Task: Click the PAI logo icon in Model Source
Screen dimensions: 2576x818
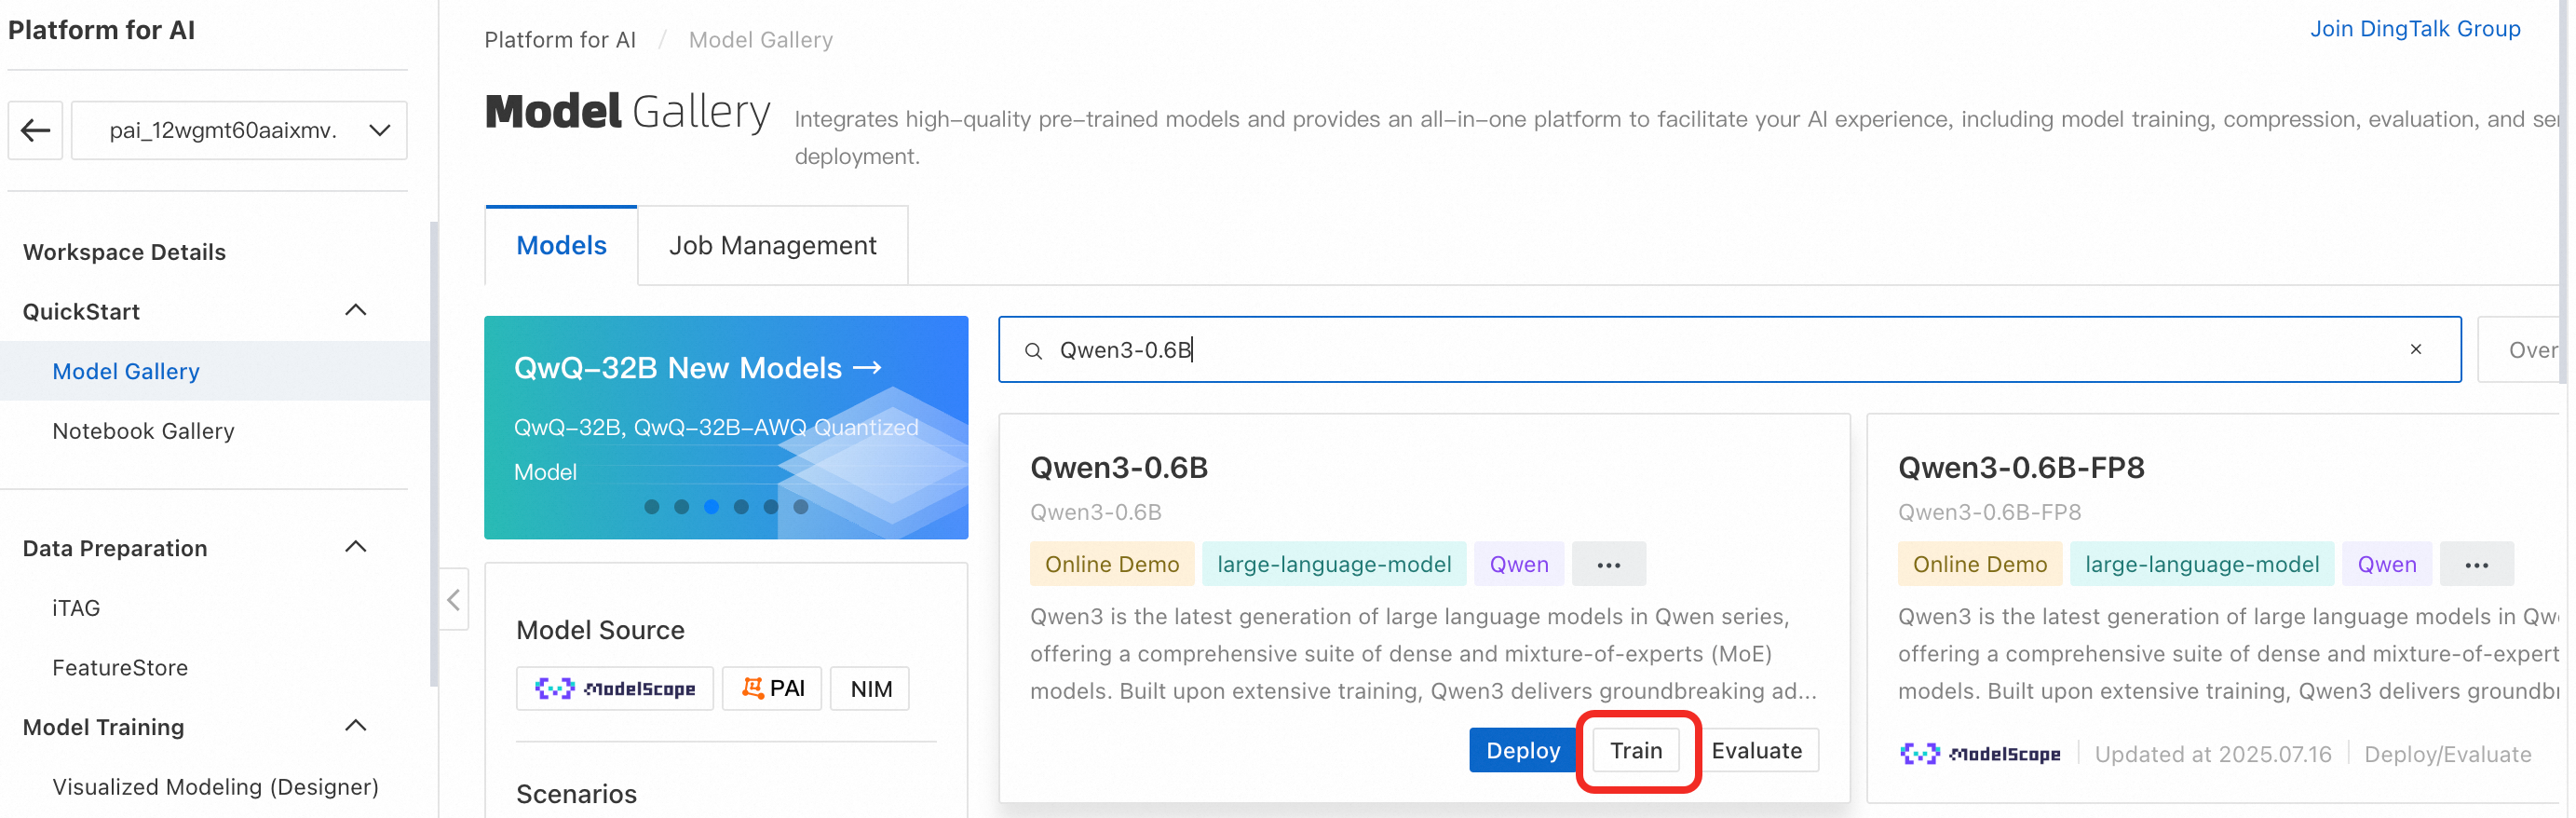Action: [x=752, y=688]
